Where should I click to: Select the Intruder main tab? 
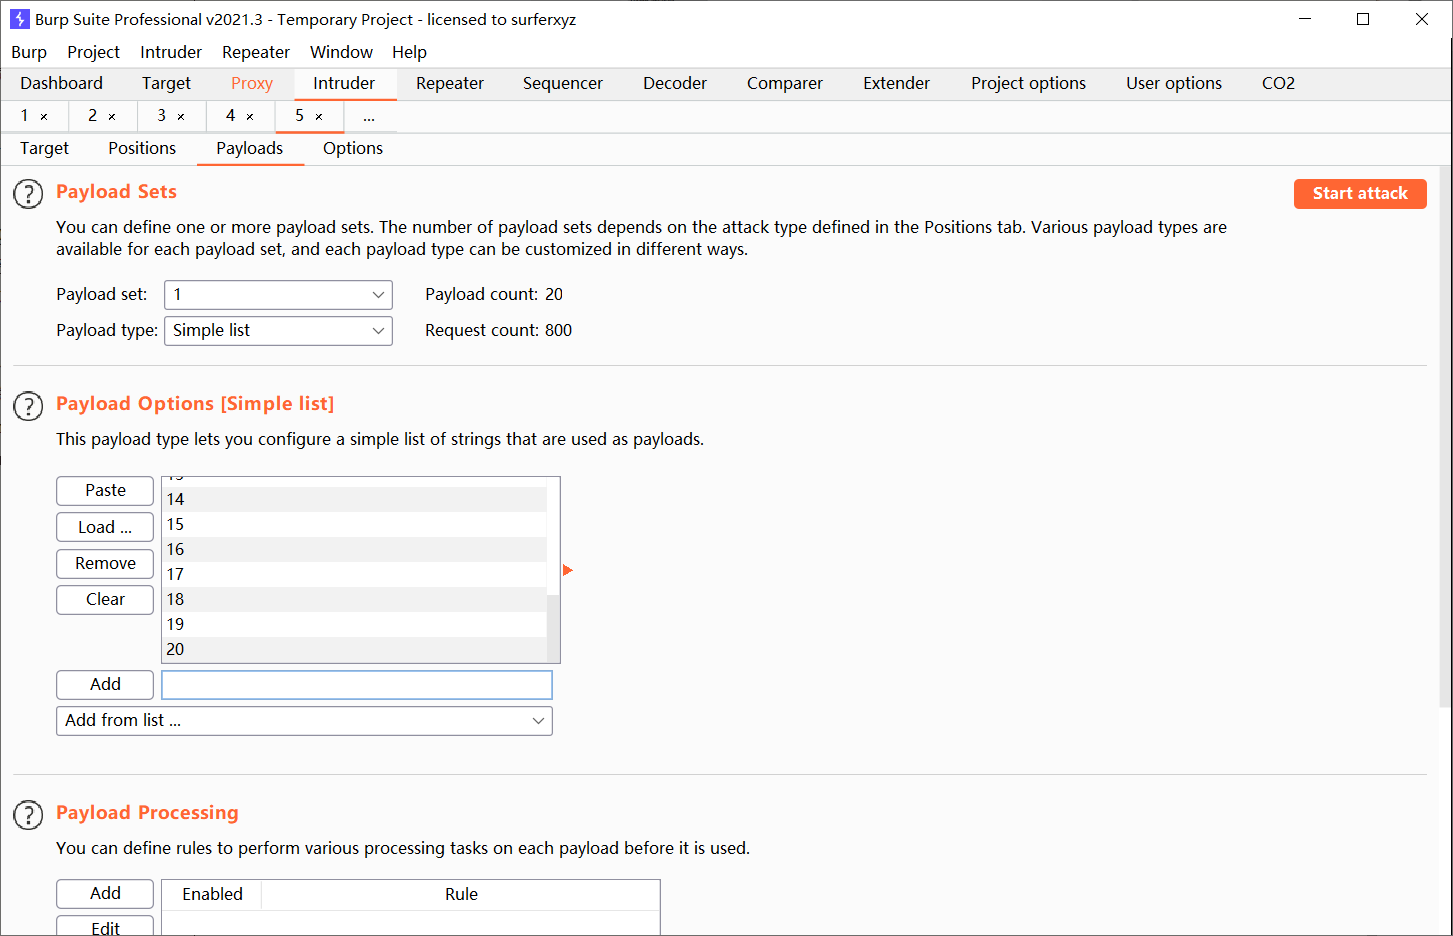344,84
